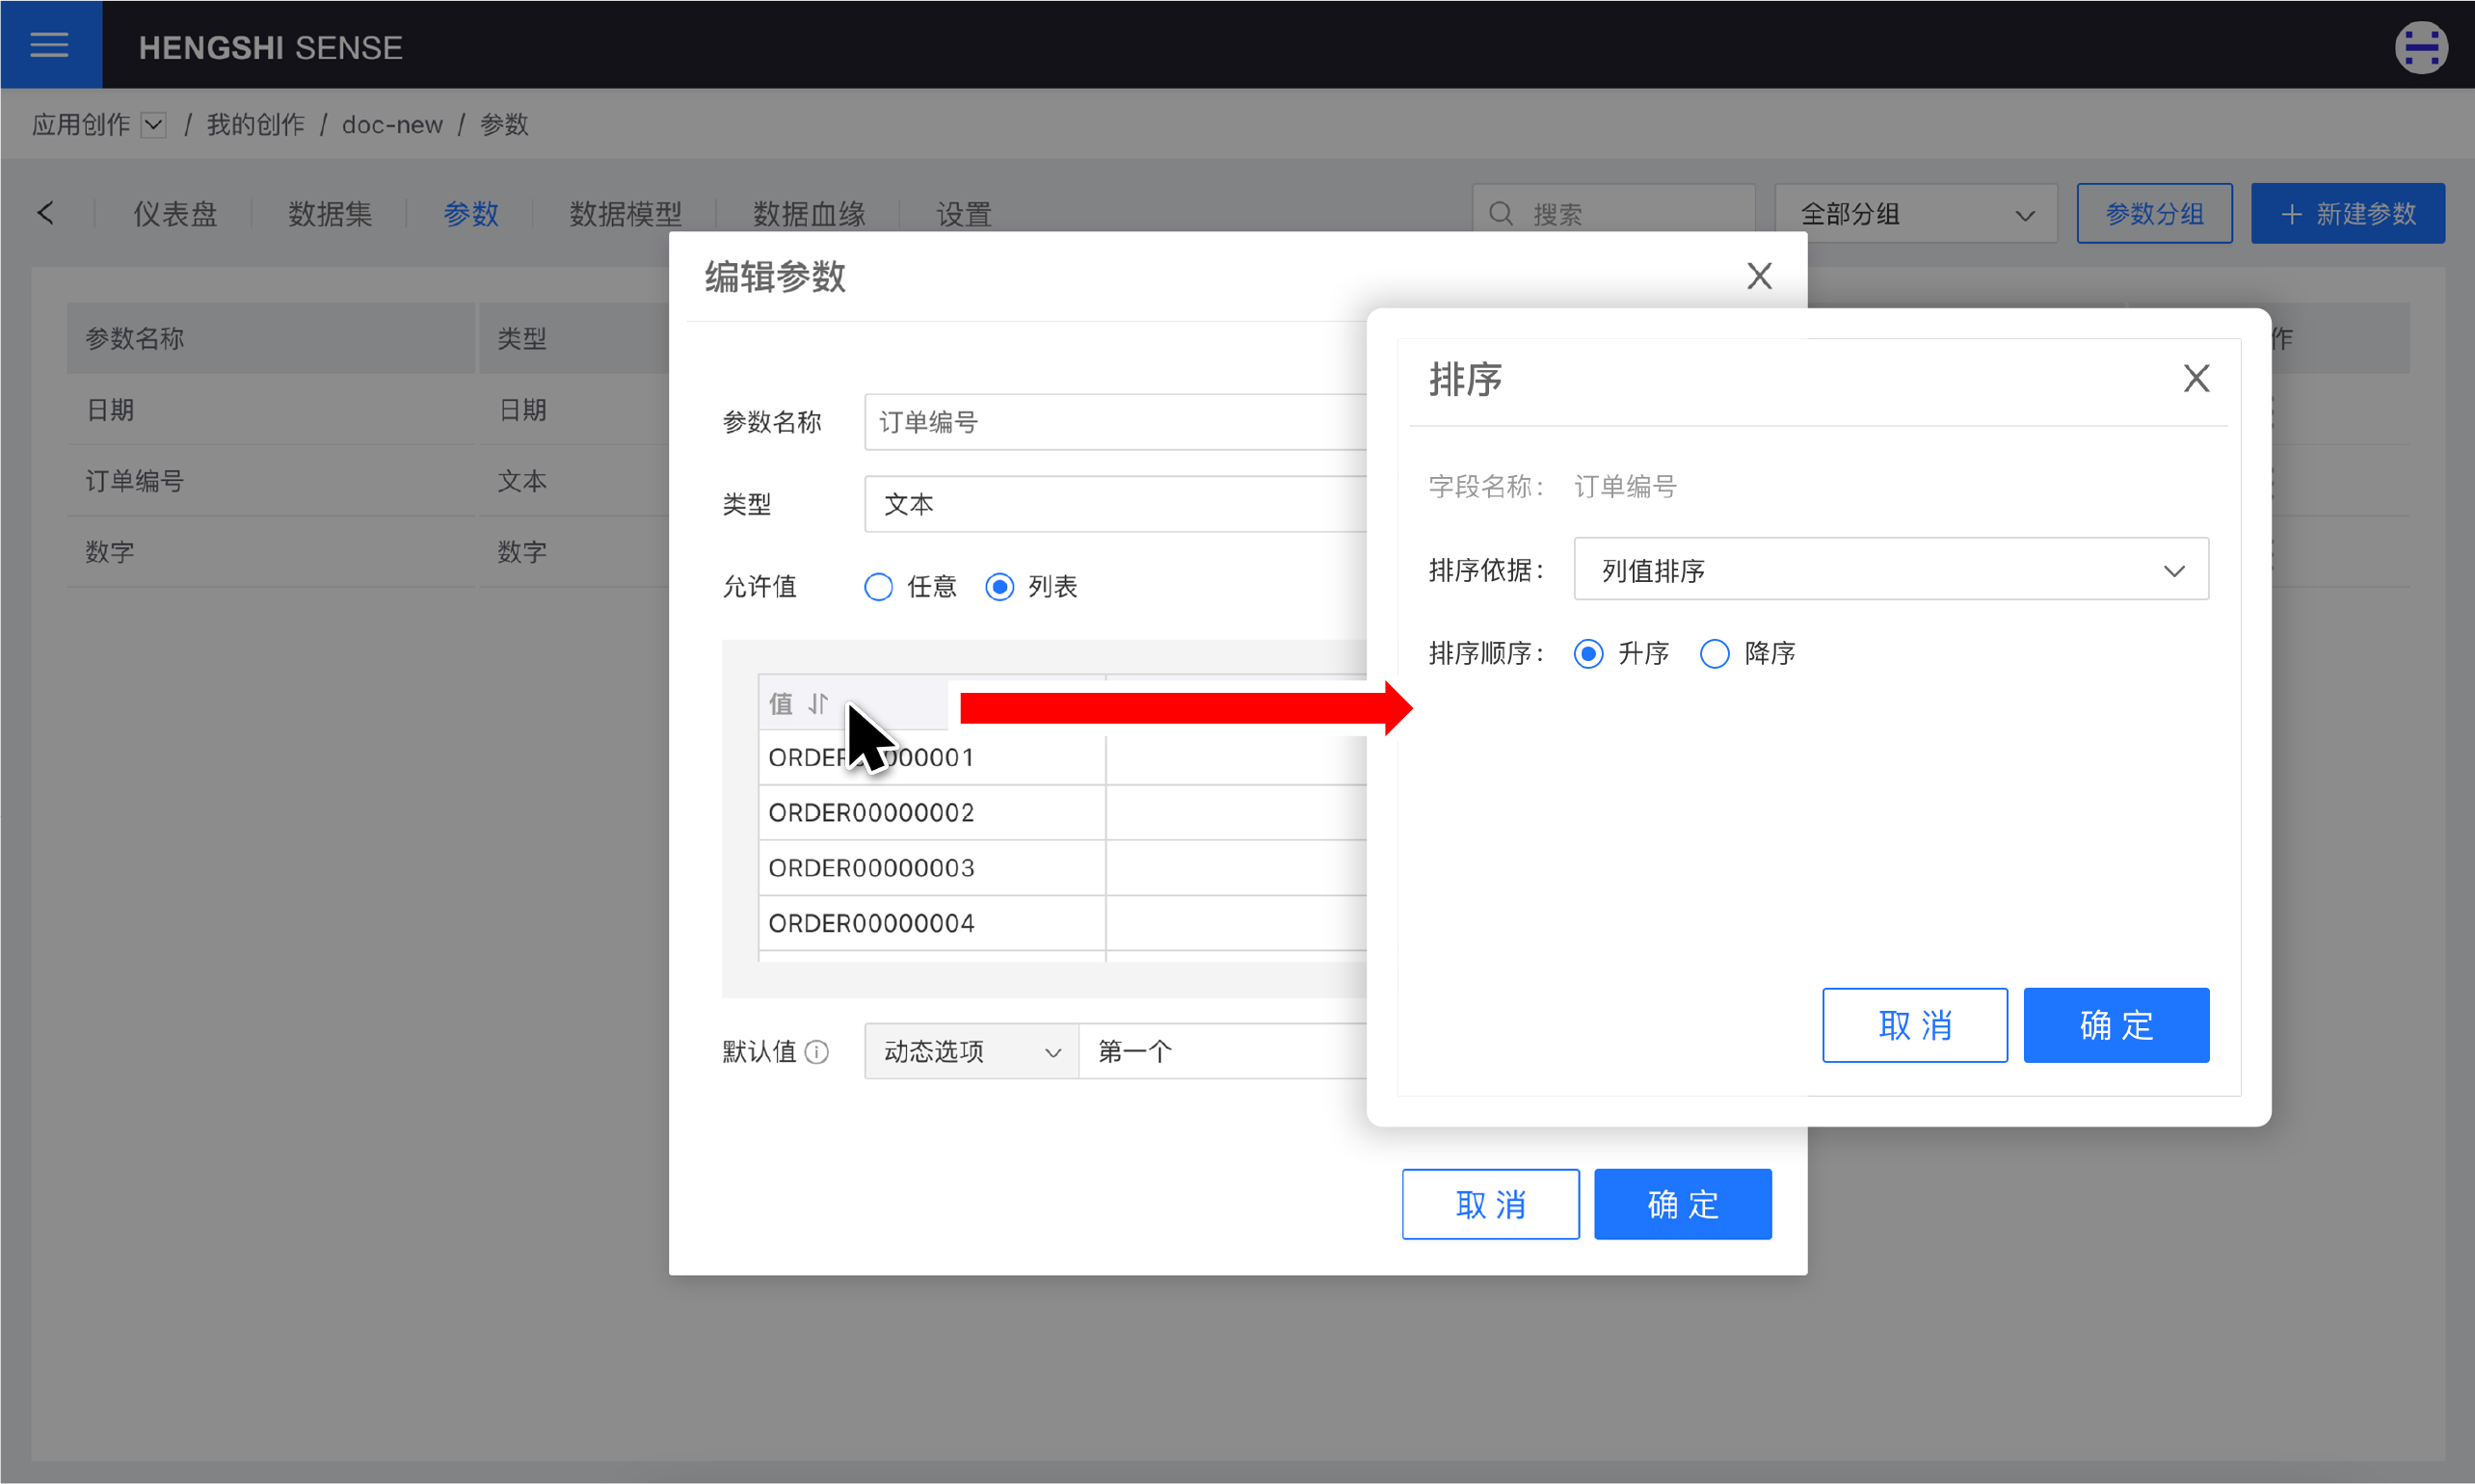Click the search magnifier icon
2475x1484 pixels.
(1500, 214)
